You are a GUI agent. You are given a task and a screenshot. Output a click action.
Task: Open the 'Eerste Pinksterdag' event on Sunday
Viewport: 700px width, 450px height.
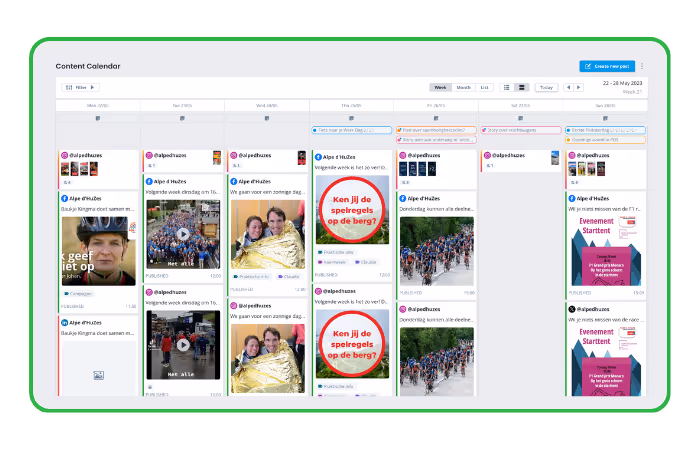(x=605, y=130)
